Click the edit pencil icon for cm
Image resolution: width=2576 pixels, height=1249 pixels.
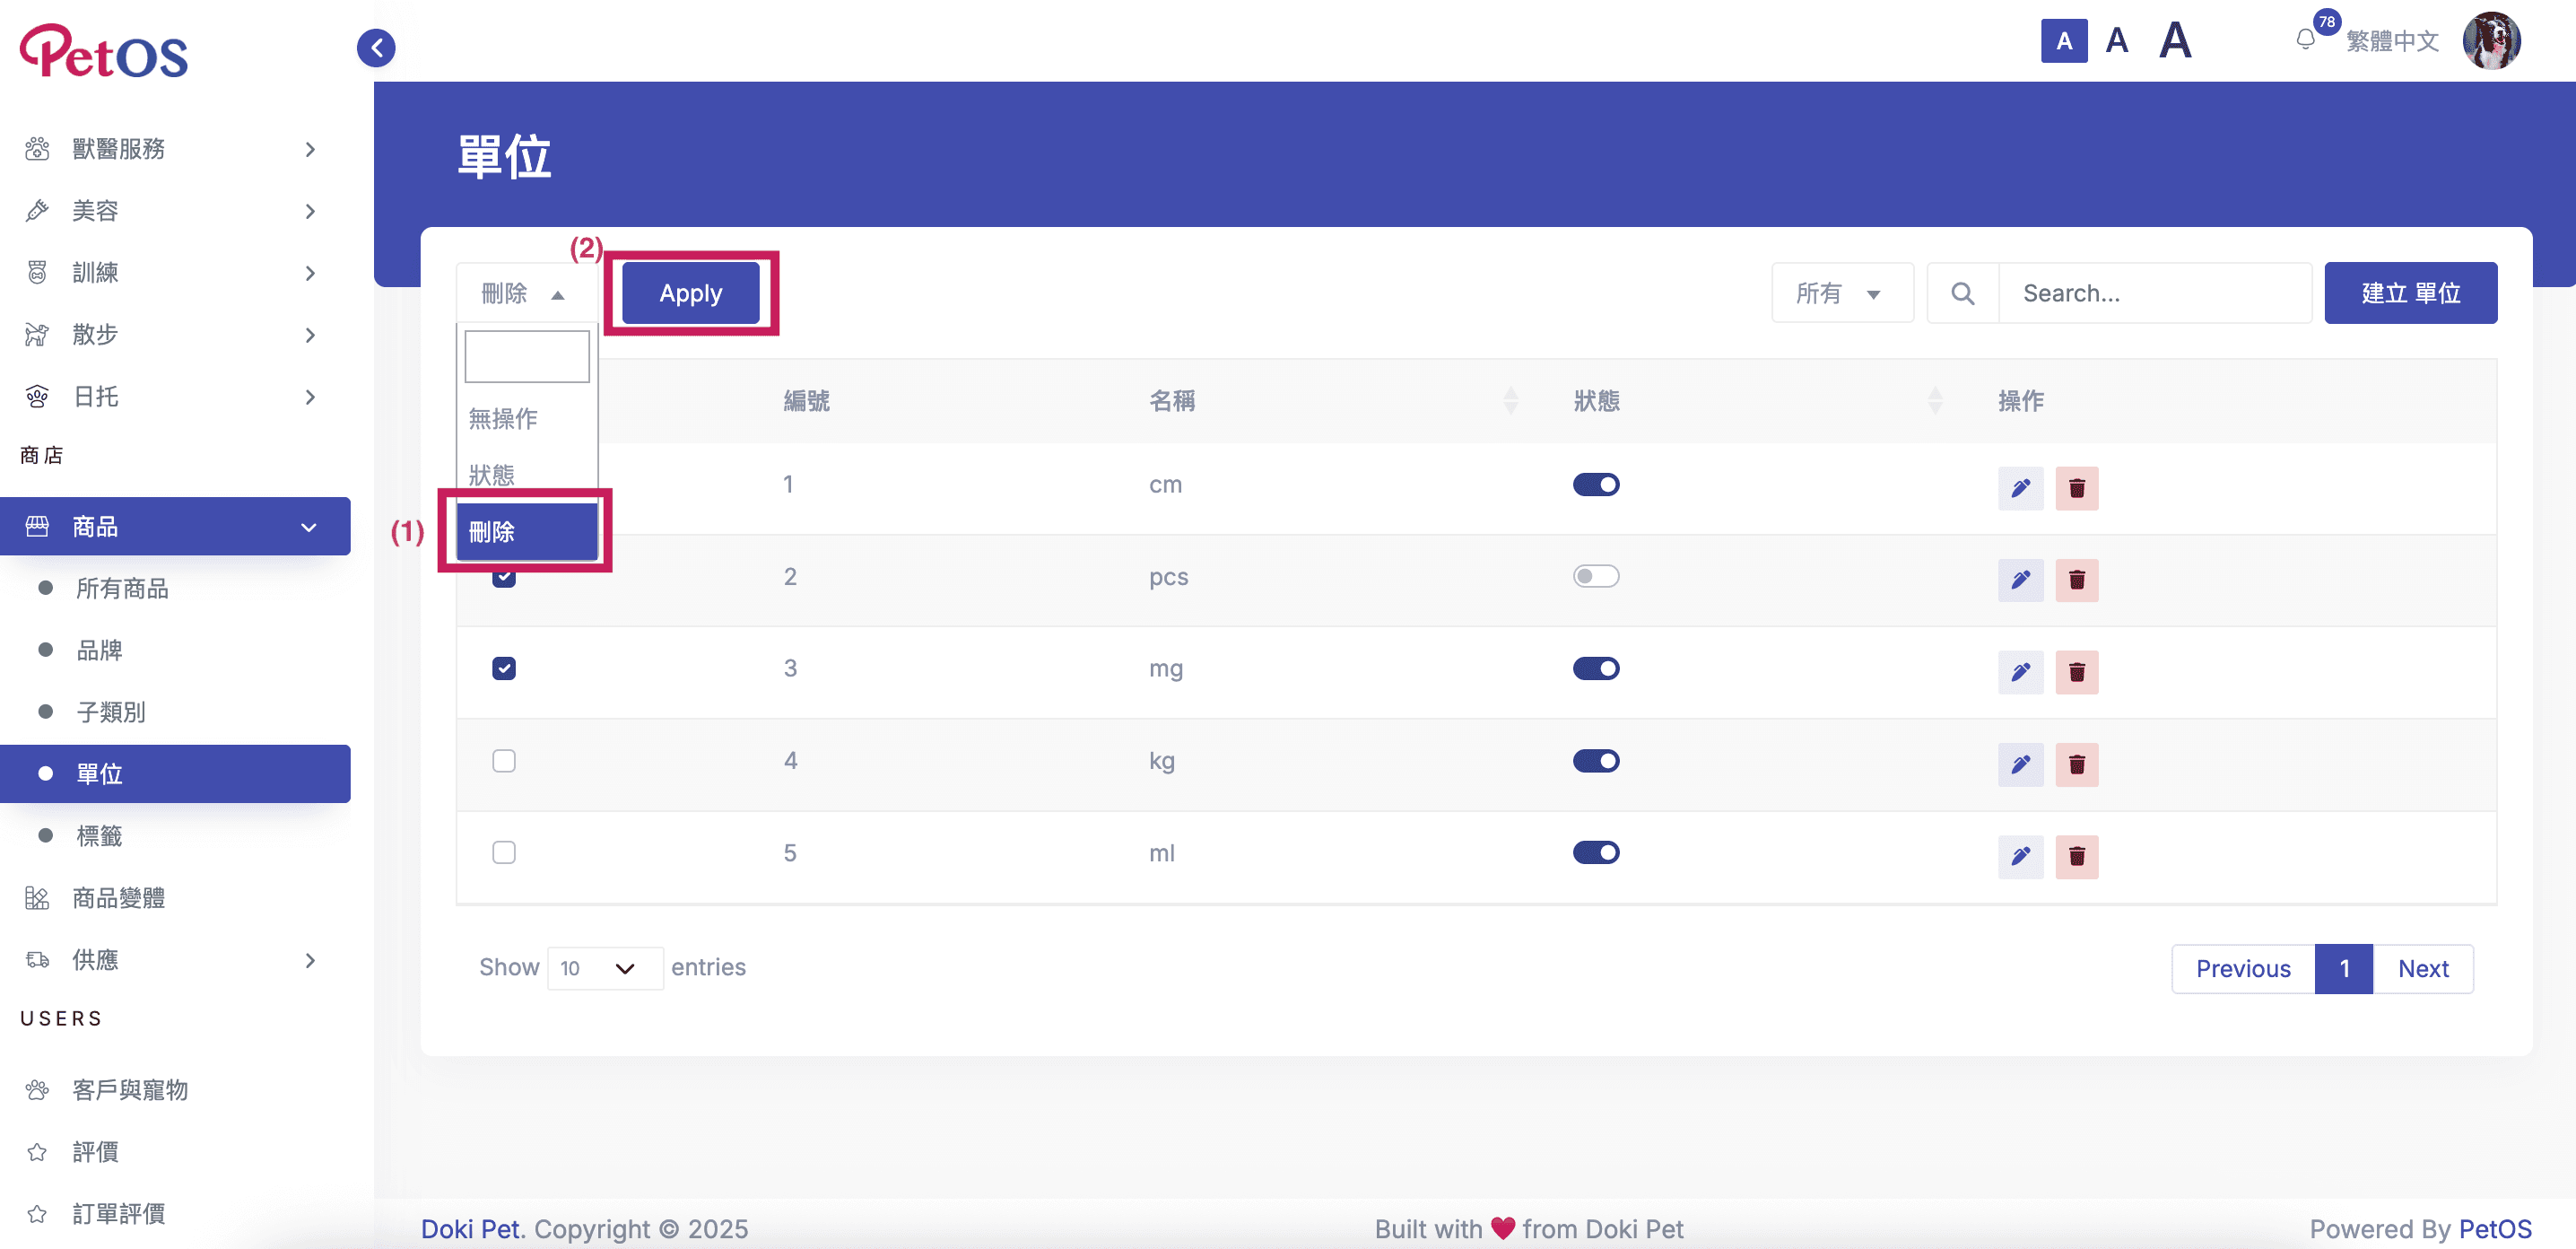(x=2020, y=488)
